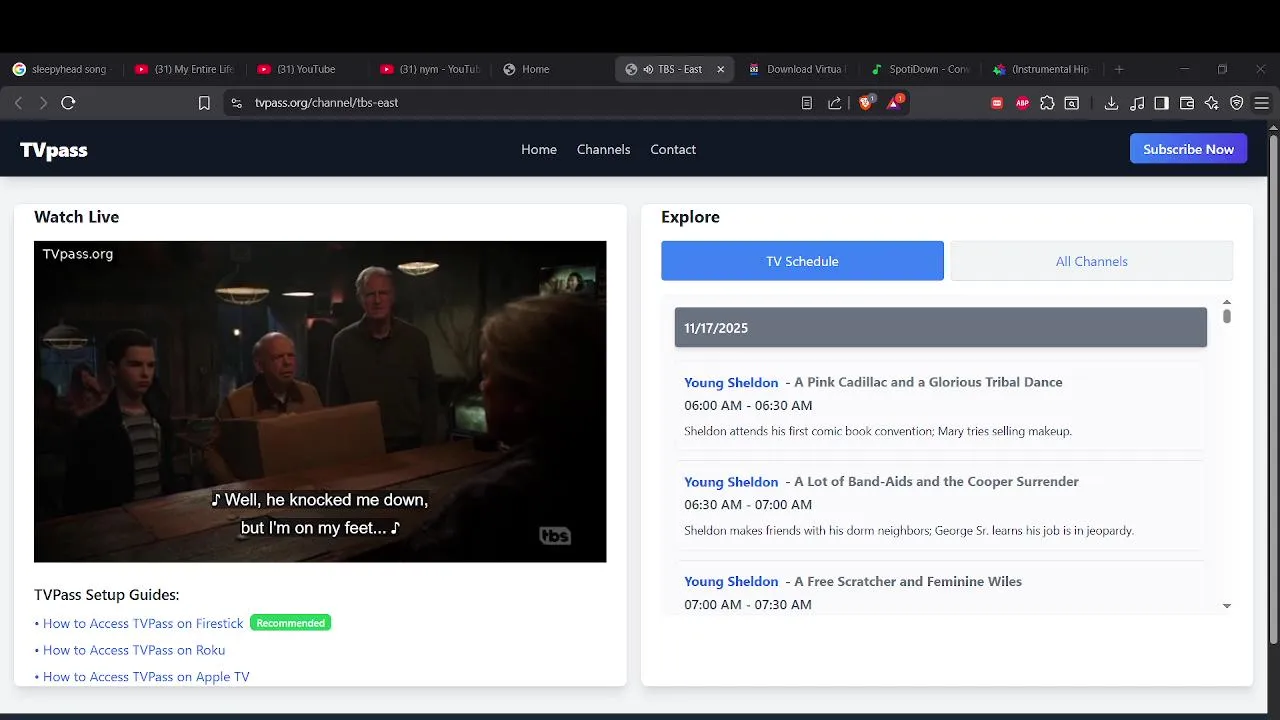
Task: Click the 07:00 AM - 07:30 AM time
Action: click(748, 604)
